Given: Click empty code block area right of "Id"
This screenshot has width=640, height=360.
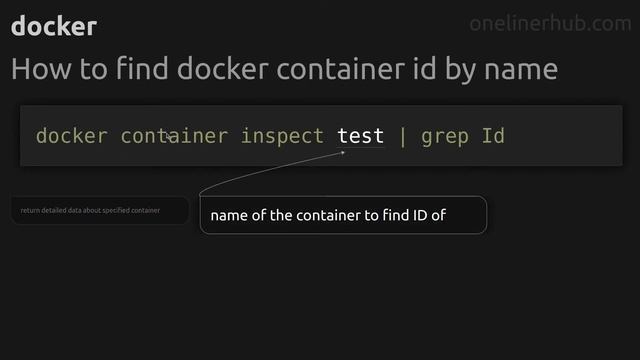Looking at the screenshot, I should pyautogui.click(x=563, y=136).
